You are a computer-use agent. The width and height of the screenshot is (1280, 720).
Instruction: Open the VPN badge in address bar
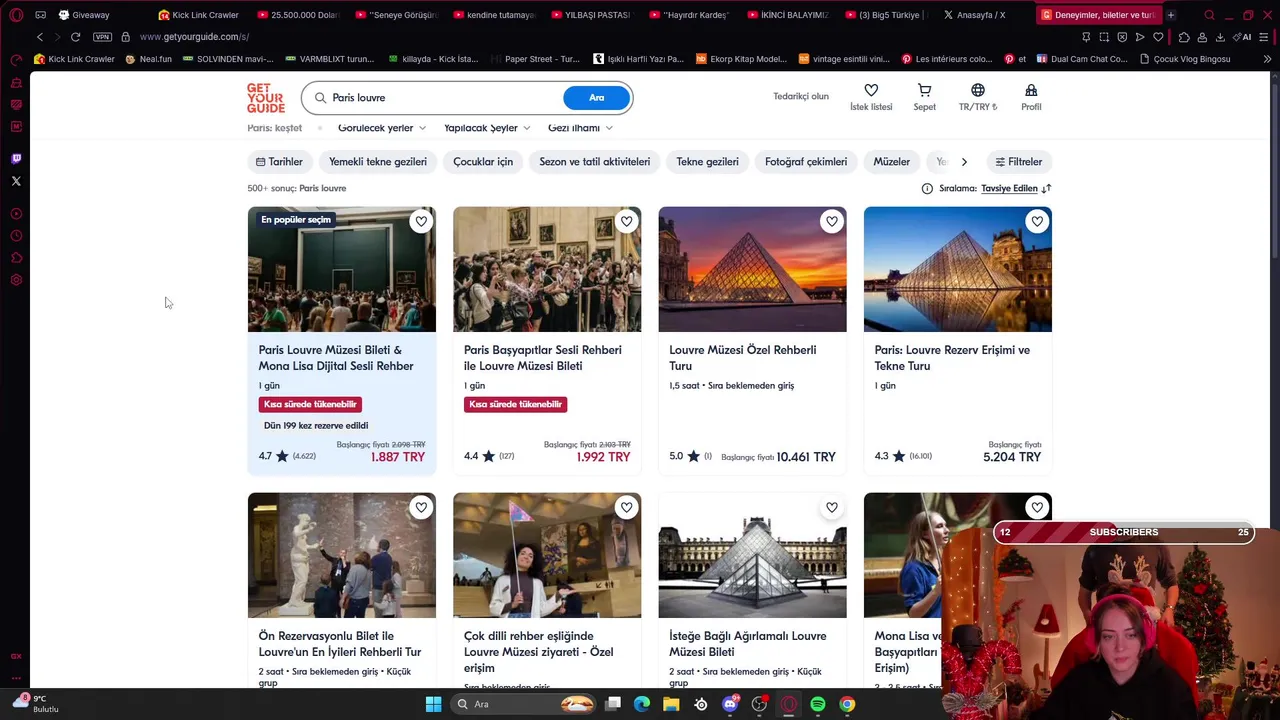pyautogui.click(x=102, y=37)
